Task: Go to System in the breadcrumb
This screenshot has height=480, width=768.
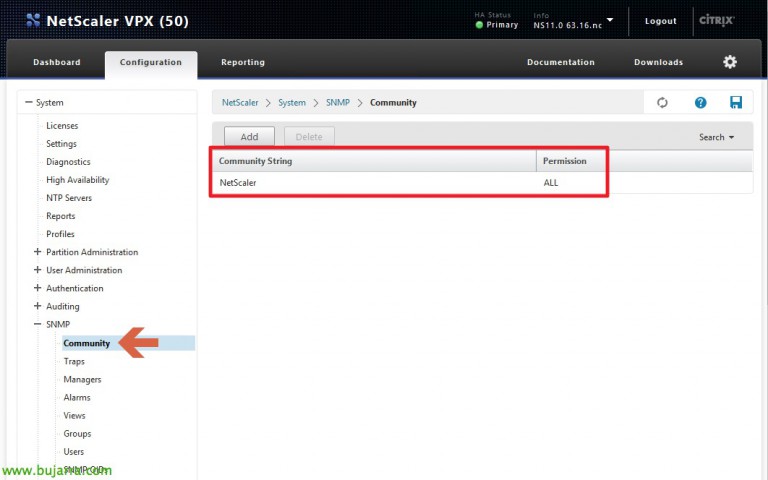Action: click(292, 102)
